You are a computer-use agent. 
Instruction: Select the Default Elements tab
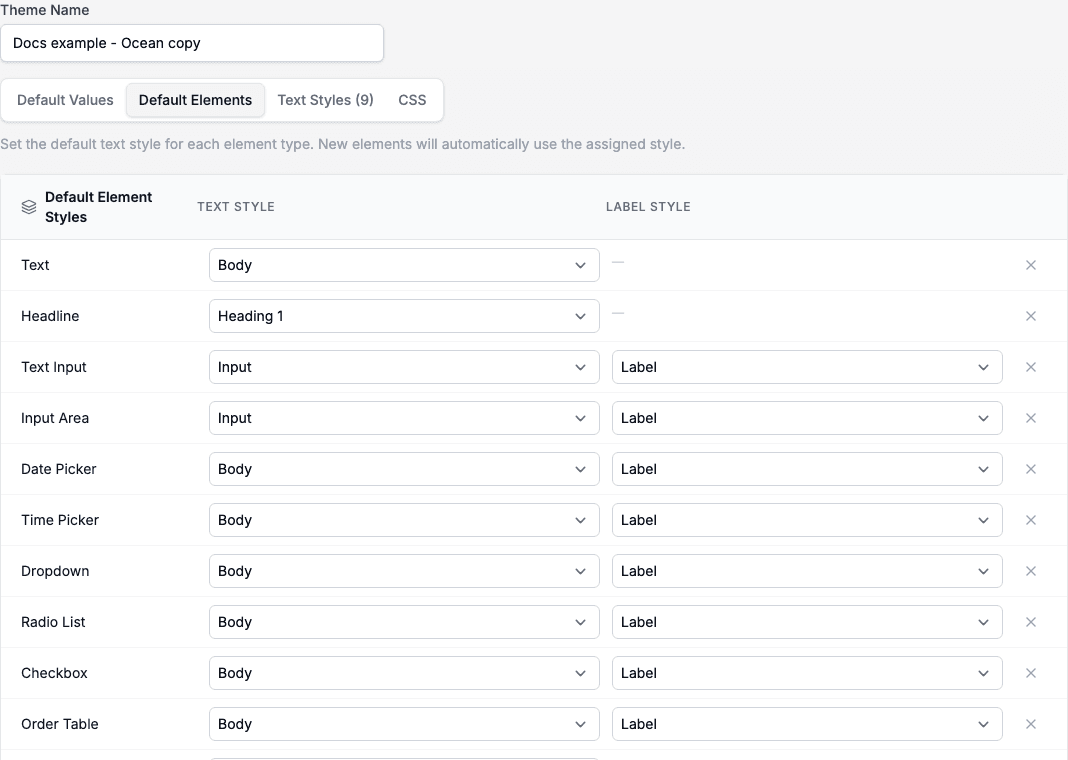(195, 100)
